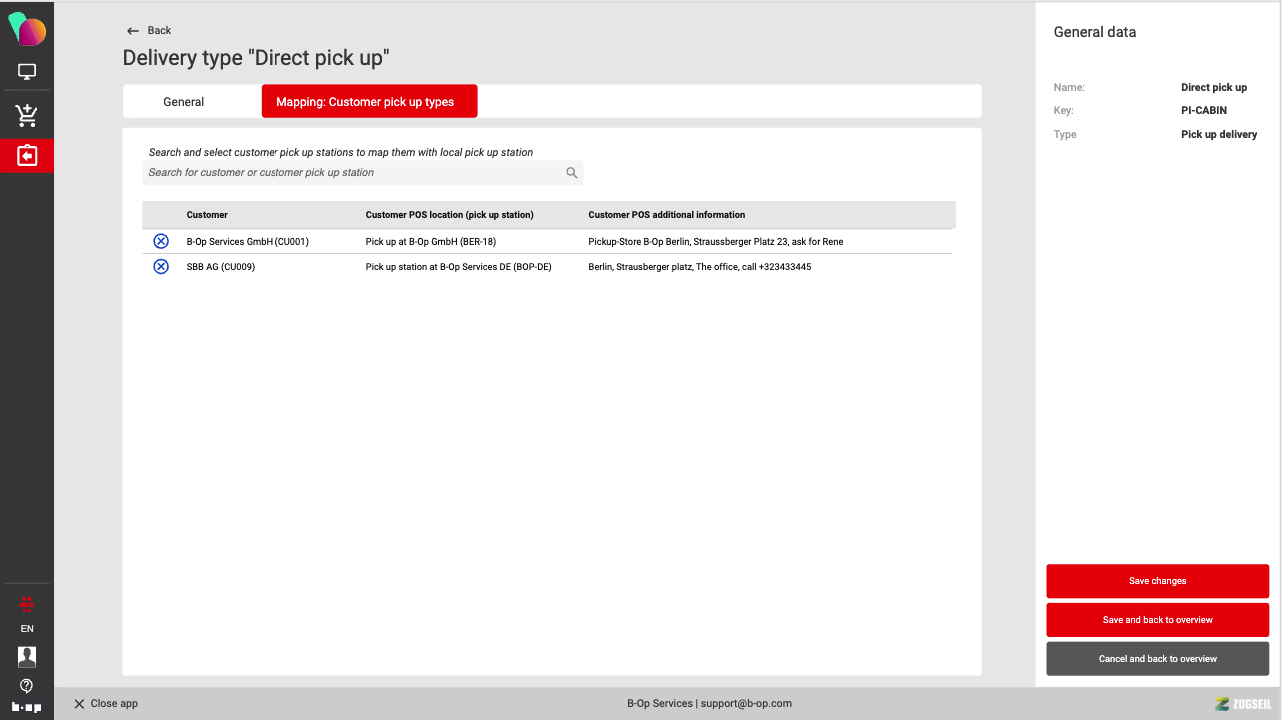Screen dimensions: 1282x720
Task: Click the b-op logo at sidebar bottom
Action: [27, 707]
